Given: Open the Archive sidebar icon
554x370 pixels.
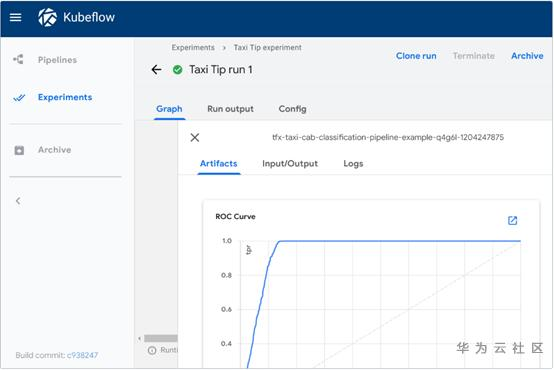Looking at the screenshot, I should pos(19,150).
